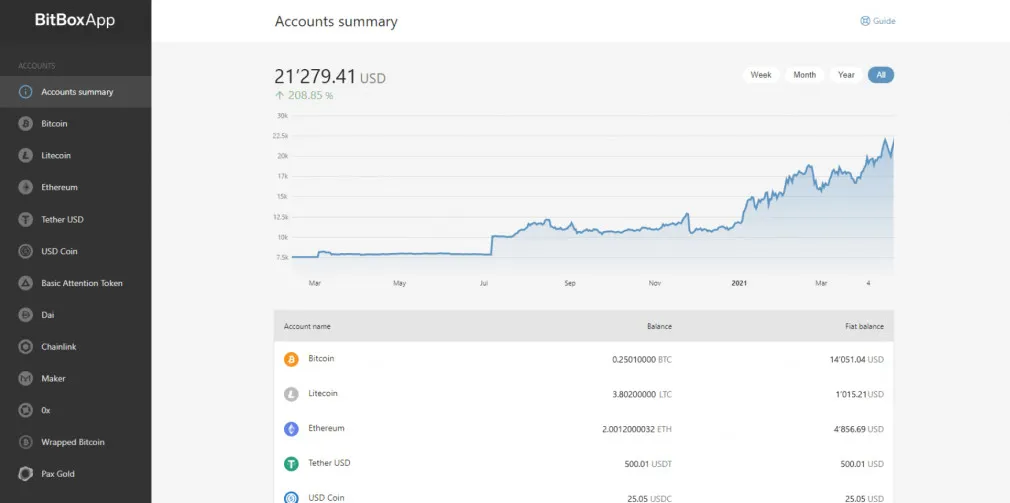1010x503 pixels.
Task: Click the Bitcoin account name in table
Action: pos(321,359)
